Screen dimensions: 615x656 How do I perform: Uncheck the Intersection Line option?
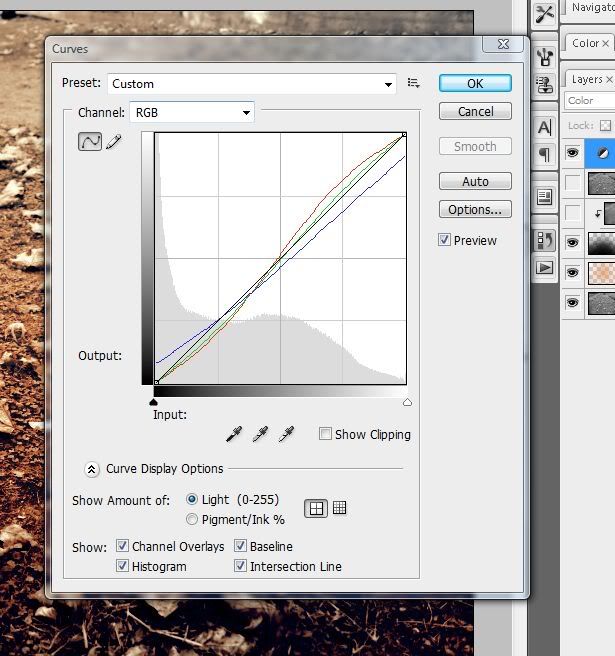pos(240,566)
